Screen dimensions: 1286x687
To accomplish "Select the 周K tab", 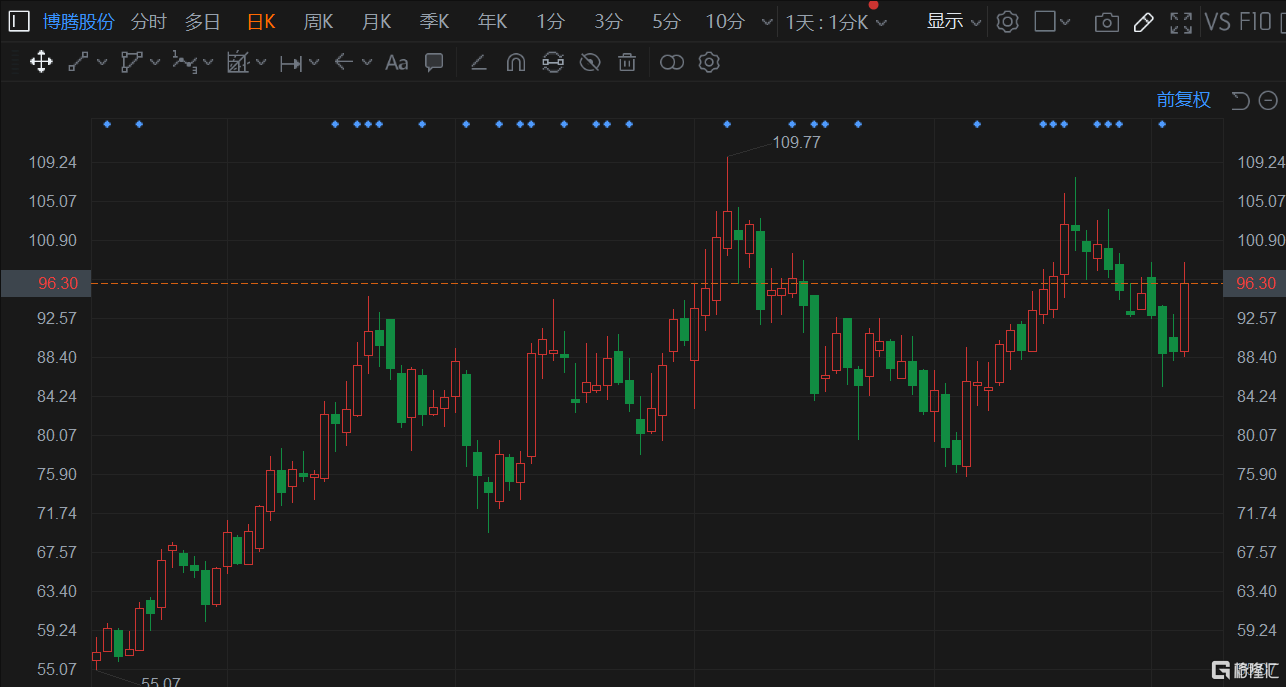I will click(x=319, y=21).
